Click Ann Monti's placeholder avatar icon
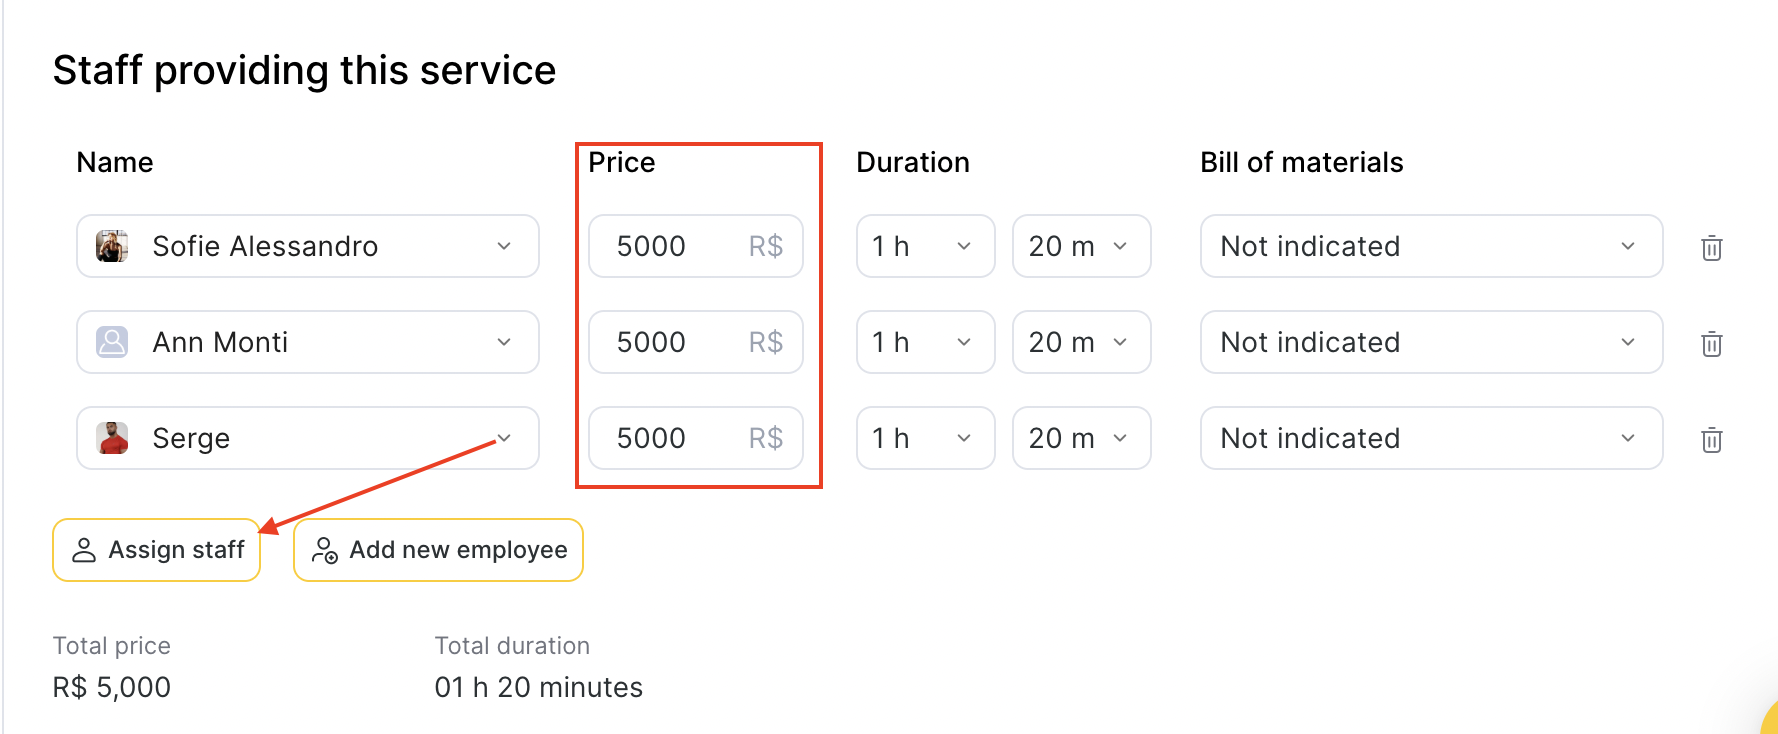The width and height of the screenshot is (1778, 734). (112, 342)
